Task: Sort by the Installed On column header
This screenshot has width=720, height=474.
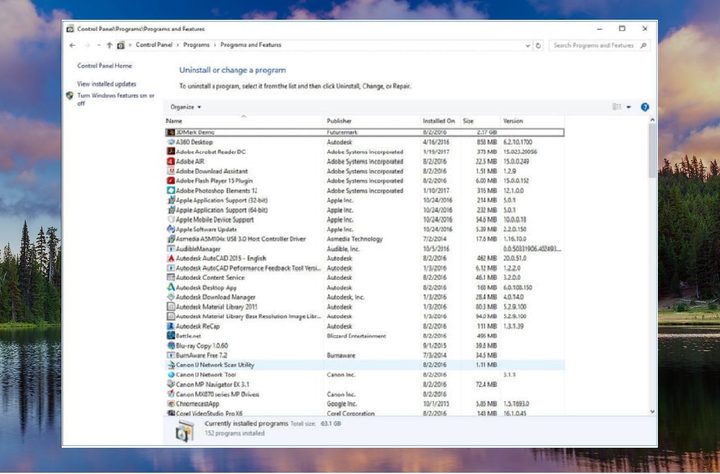Action: coord(439,121)
